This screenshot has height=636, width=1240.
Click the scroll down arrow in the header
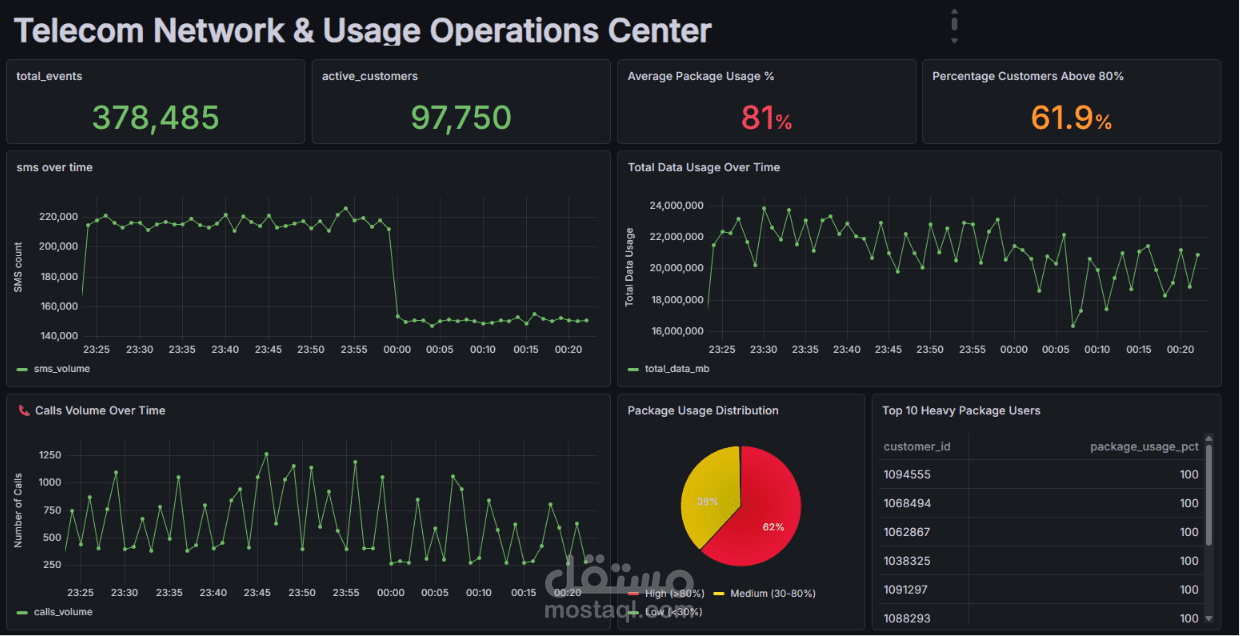tap(954, 41)
